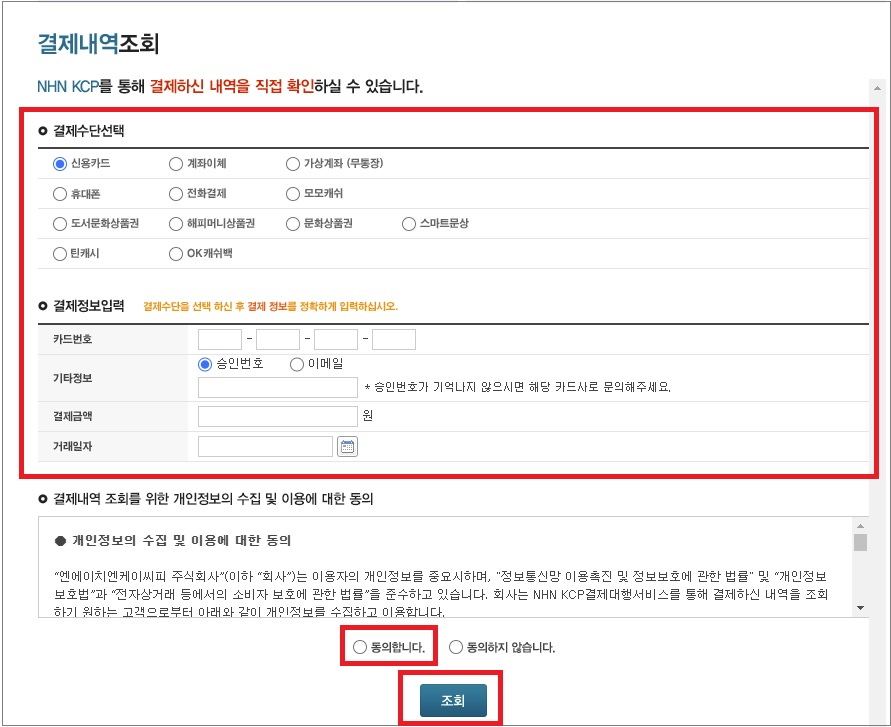Choose OK캐쉬백 as payment method

175,253
